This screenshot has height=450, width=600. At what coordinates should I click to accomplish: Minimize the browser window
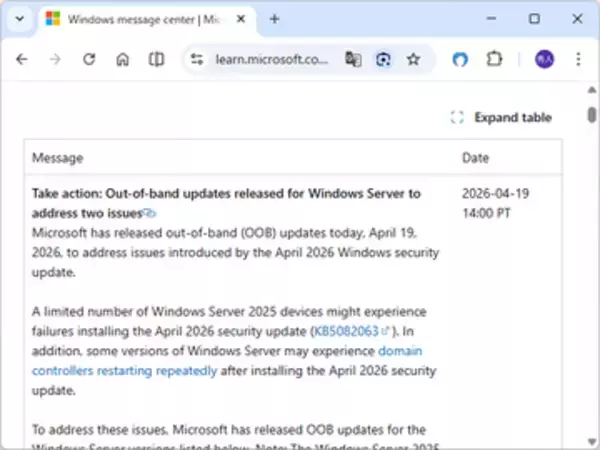click(x=491, y=18)
